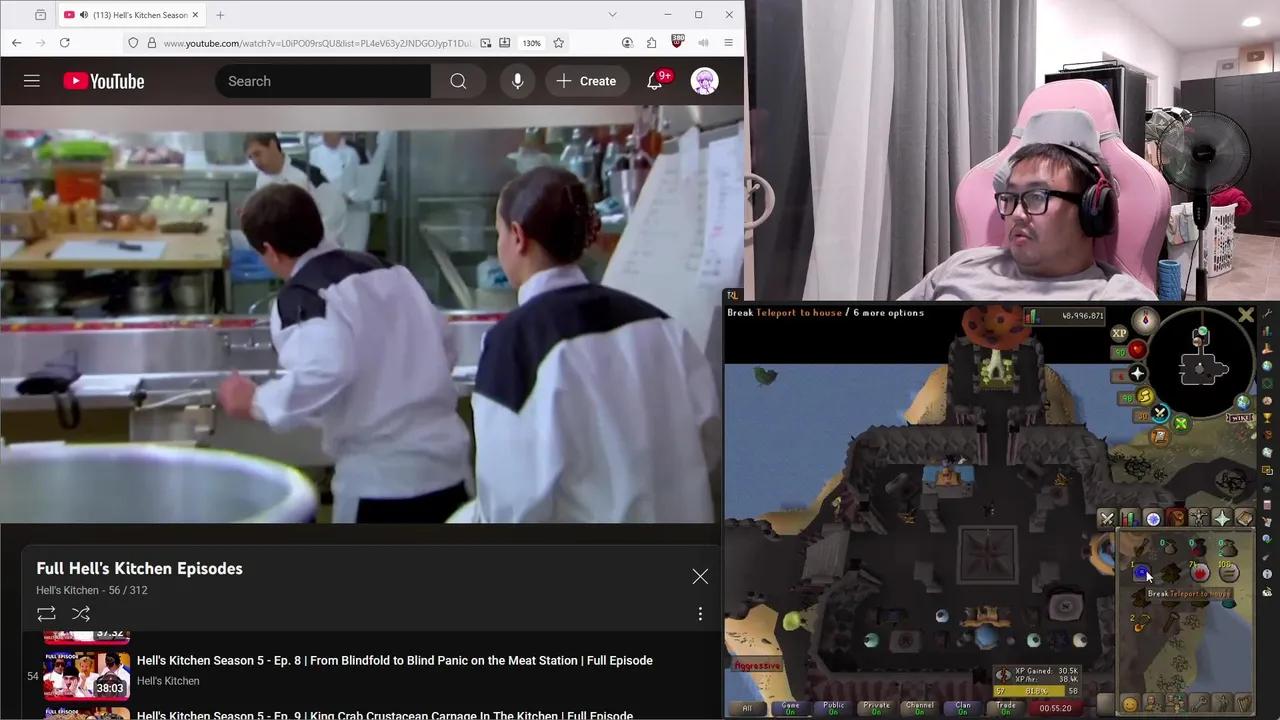Click the Teleport to house tablet in inventory
This screenshot has width=1280, height=720.
click(1141, 572)
